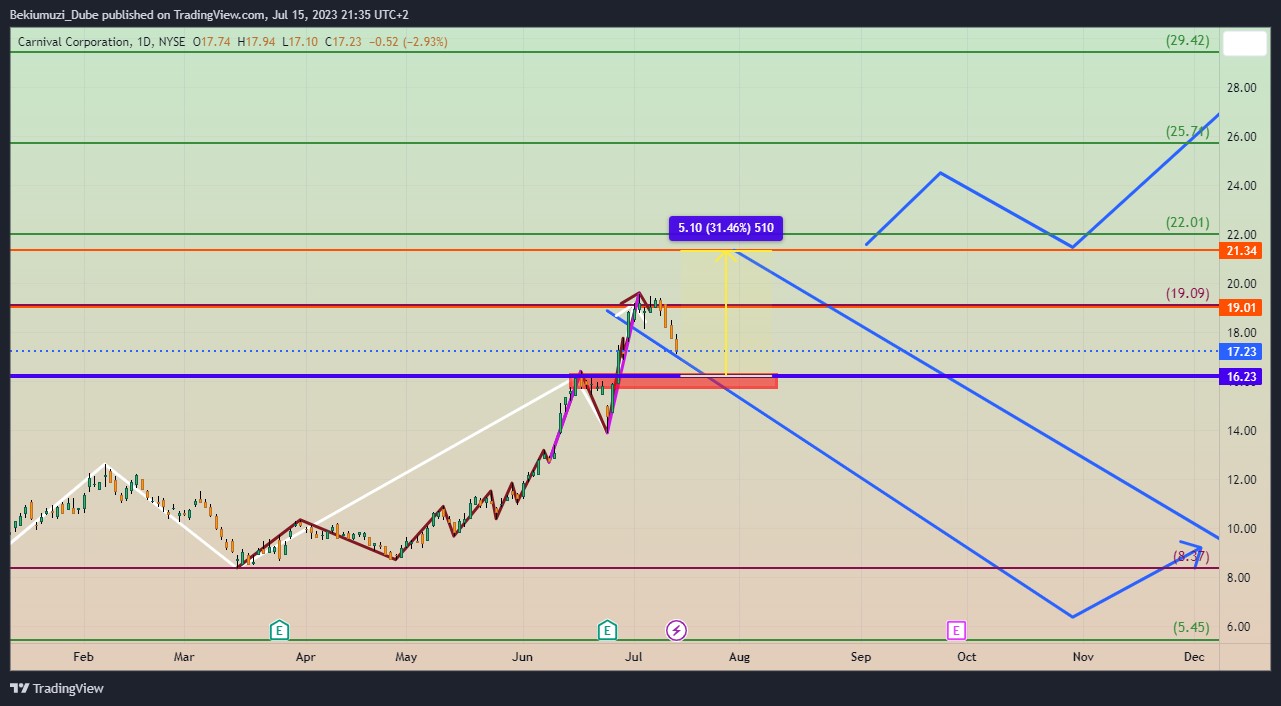Click the 28.00 price axis tick
Viewport: 1281px width, 706px height.
click(x=1242, y=88)
